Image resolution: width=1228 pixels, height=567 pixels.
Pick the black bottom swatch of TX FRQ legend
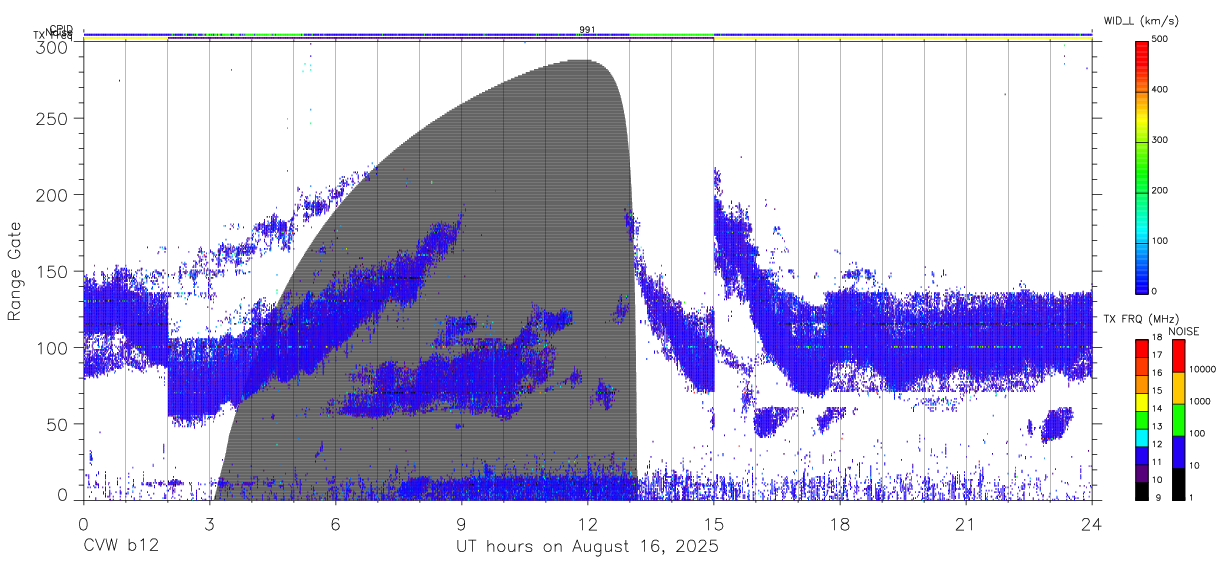[1142, 492]
